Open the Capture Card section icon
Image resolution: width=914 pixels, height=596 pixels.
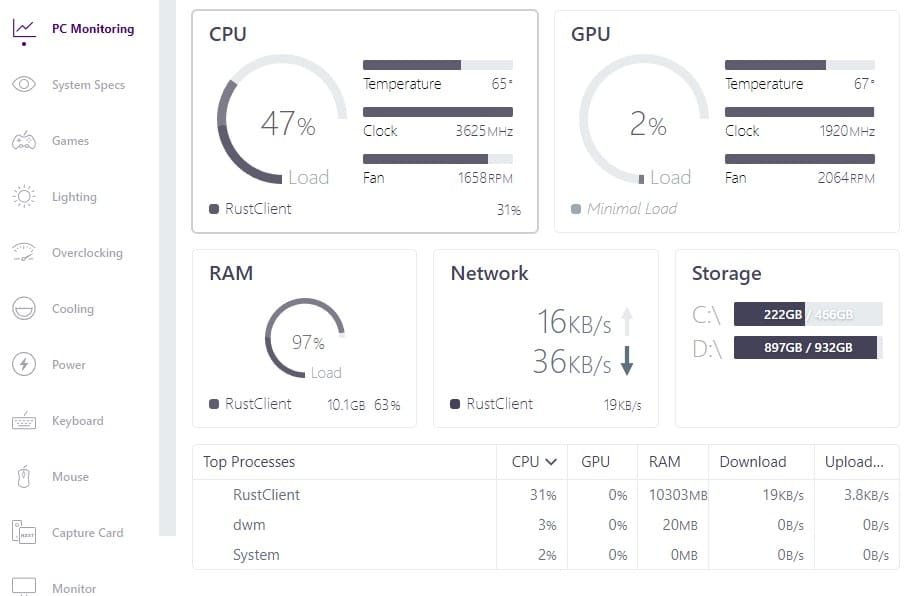pos(24,533)
